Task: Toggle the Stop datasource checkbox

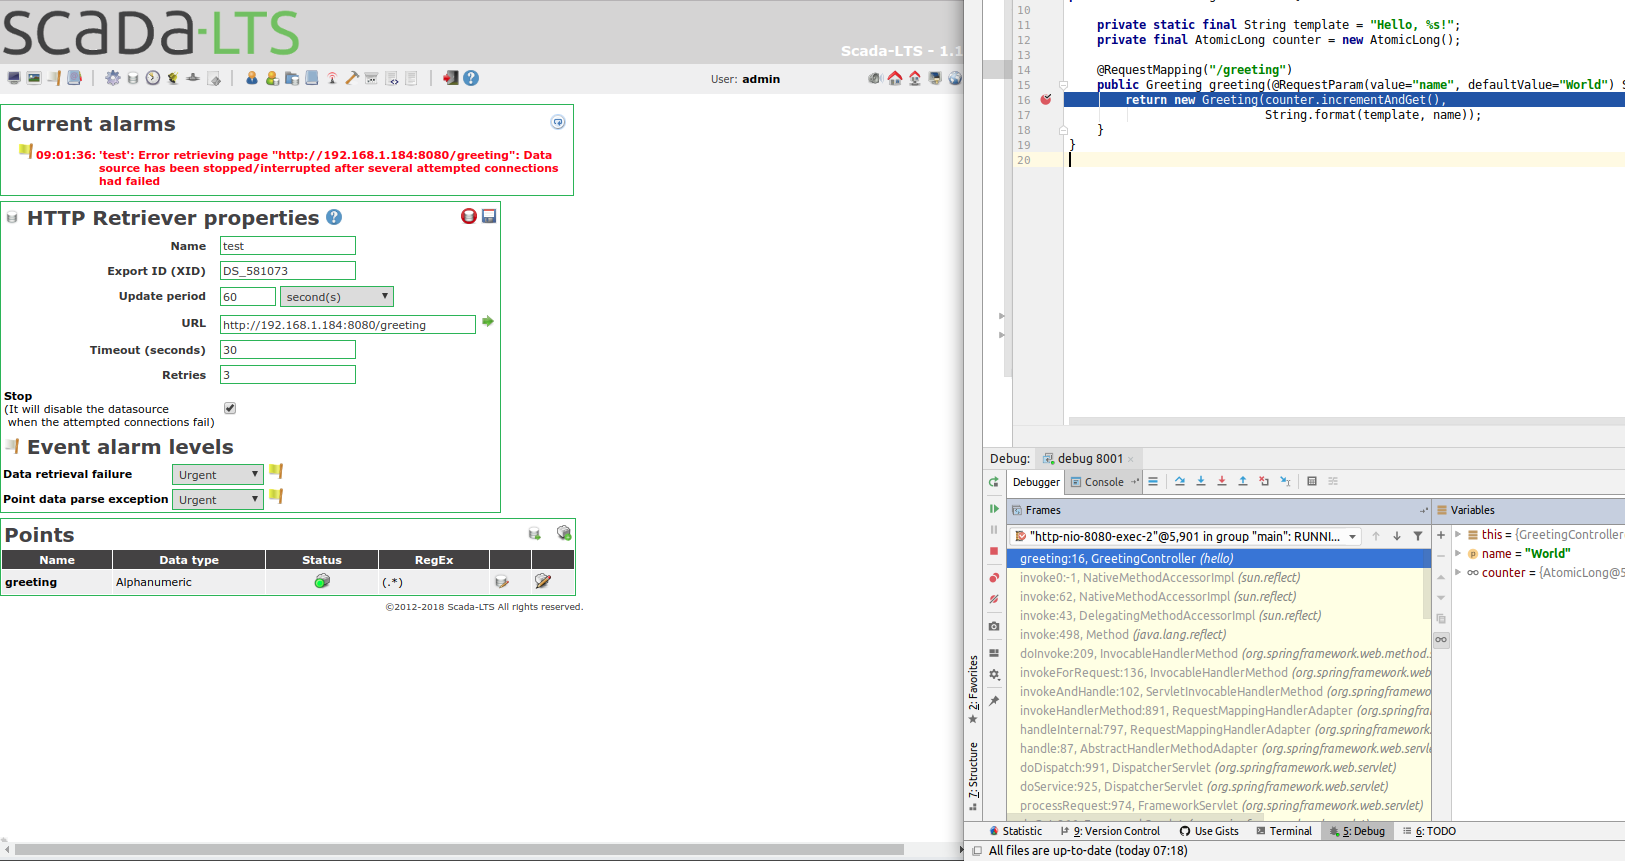Action: point(230,408)
